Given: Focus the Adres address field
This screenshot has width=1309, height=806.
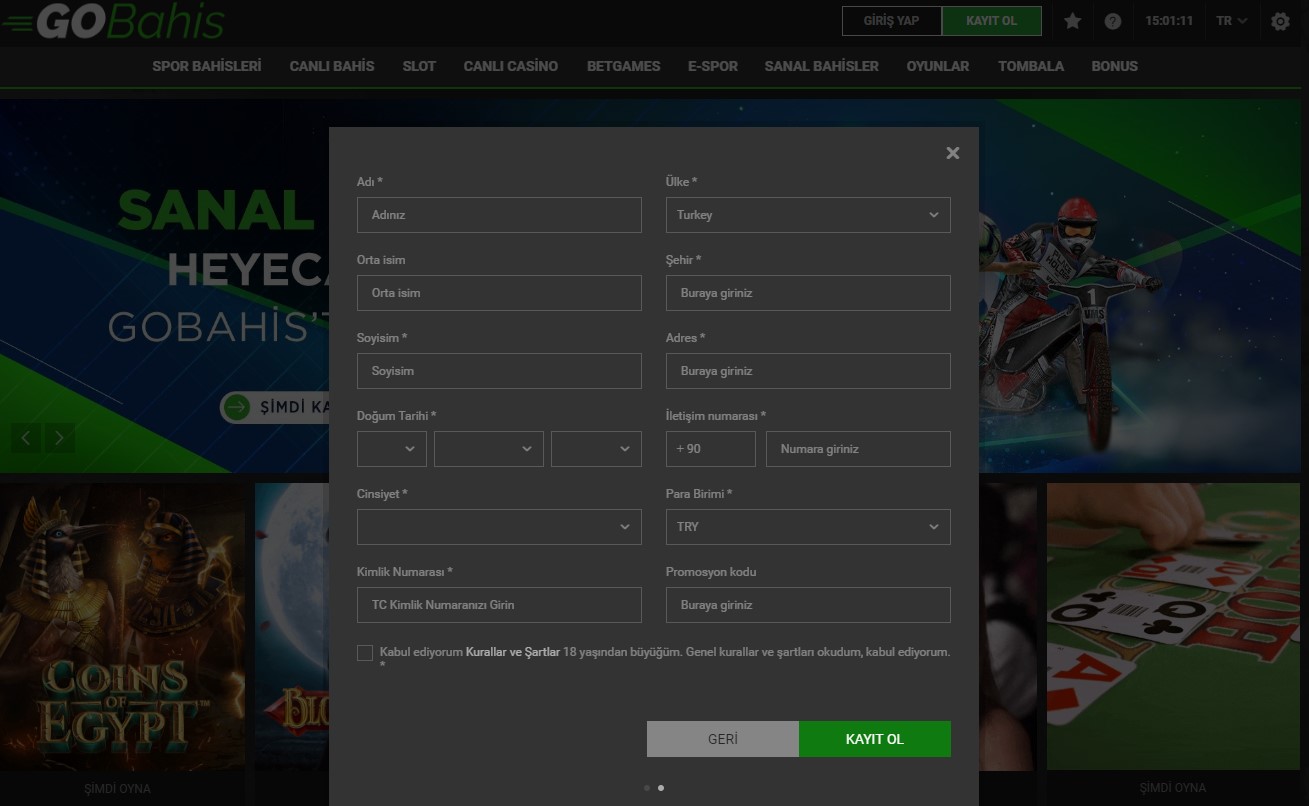Looking at the screenshot, I should [x=808, y=371].
